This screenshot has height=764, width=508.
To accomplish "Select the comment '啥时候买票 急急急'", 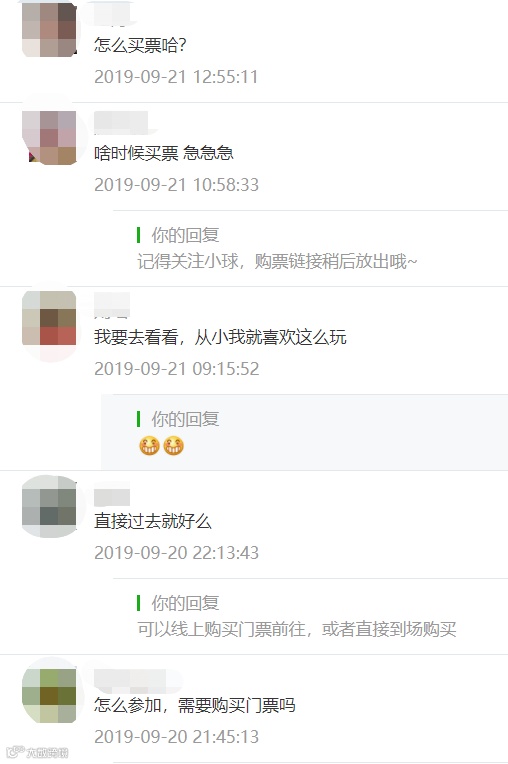I will click(x=164, y=153).
